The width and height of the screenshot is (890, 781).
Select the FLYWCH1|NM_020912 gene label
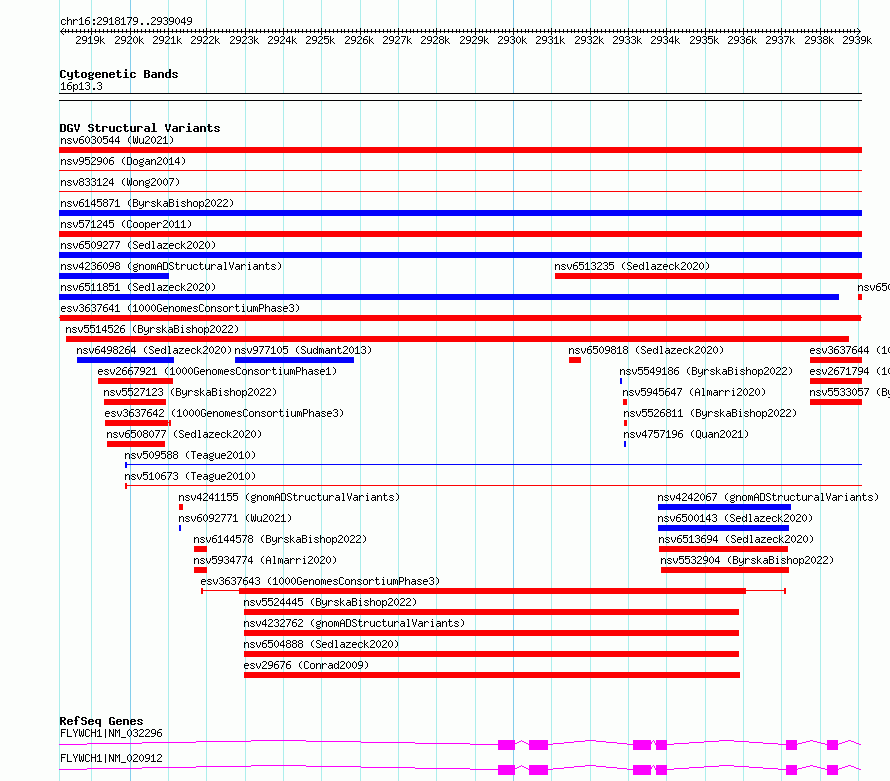tap(111, 758)
